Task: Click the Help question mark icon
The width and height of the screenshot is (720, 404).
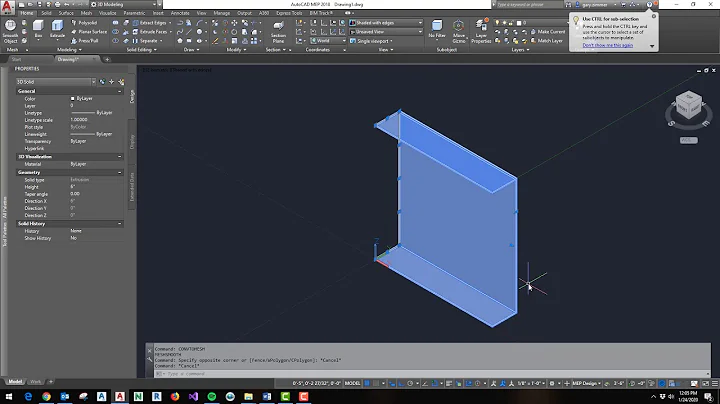Action: click(649, 5)
